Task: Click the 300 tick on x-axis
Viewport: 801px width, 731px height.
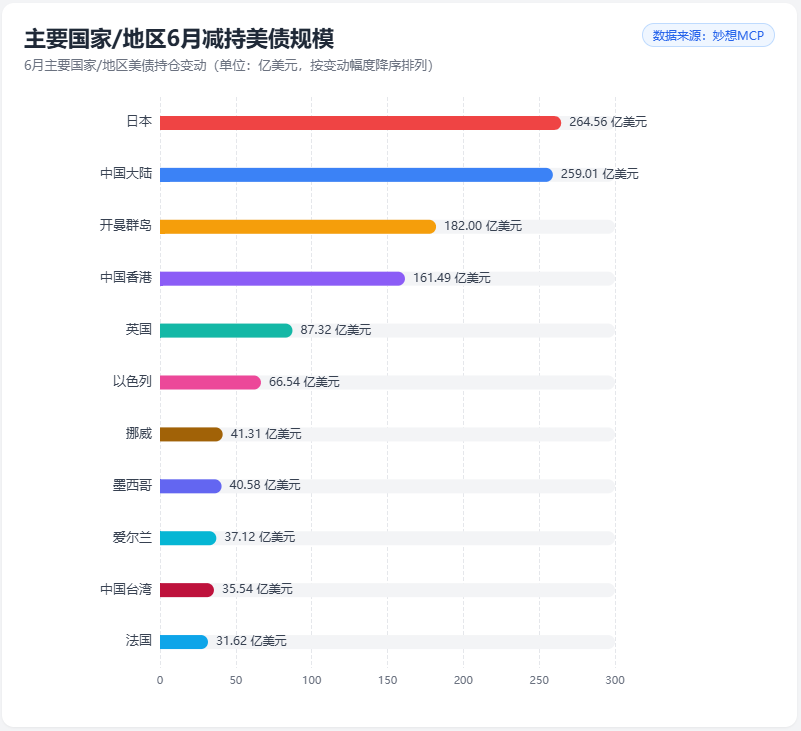Action: [x=615, y=680]
